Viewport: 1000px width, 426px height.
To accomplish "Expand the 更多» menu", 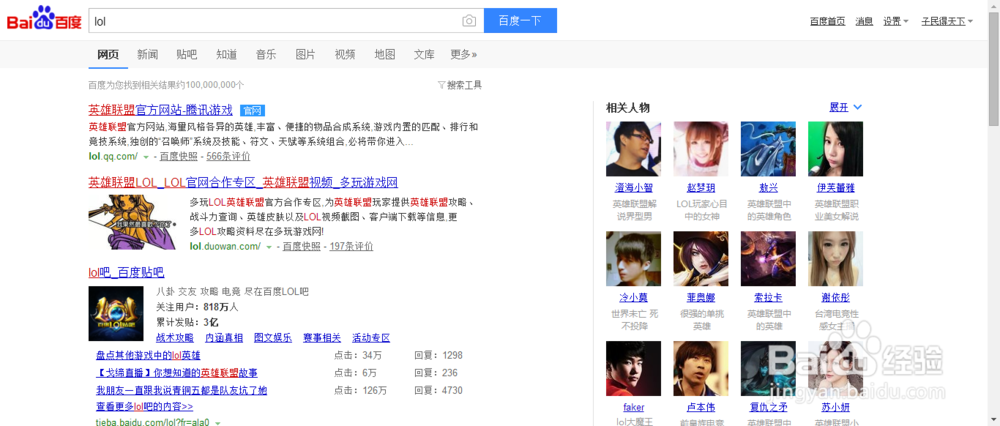I will click(x=464, y=54).
